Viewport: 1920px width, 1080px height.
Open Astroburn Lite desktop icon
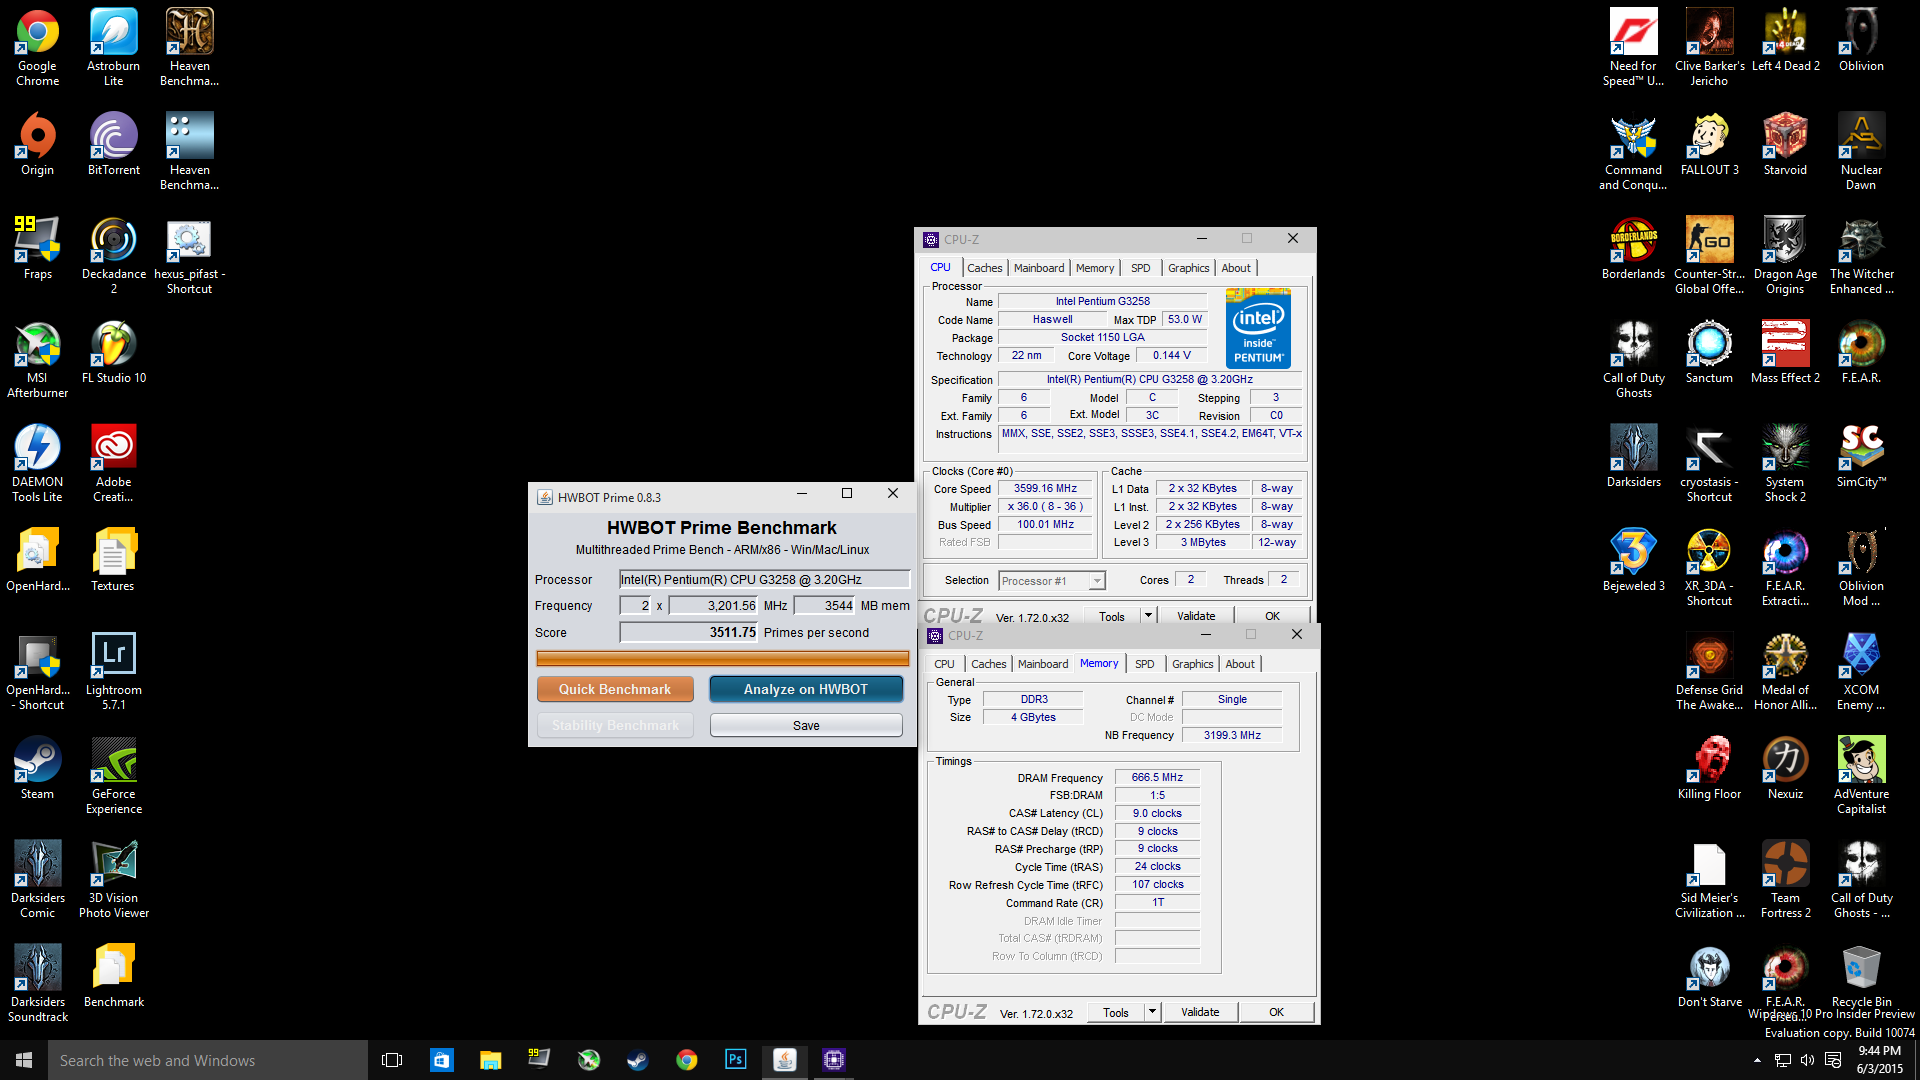[113, 47]
